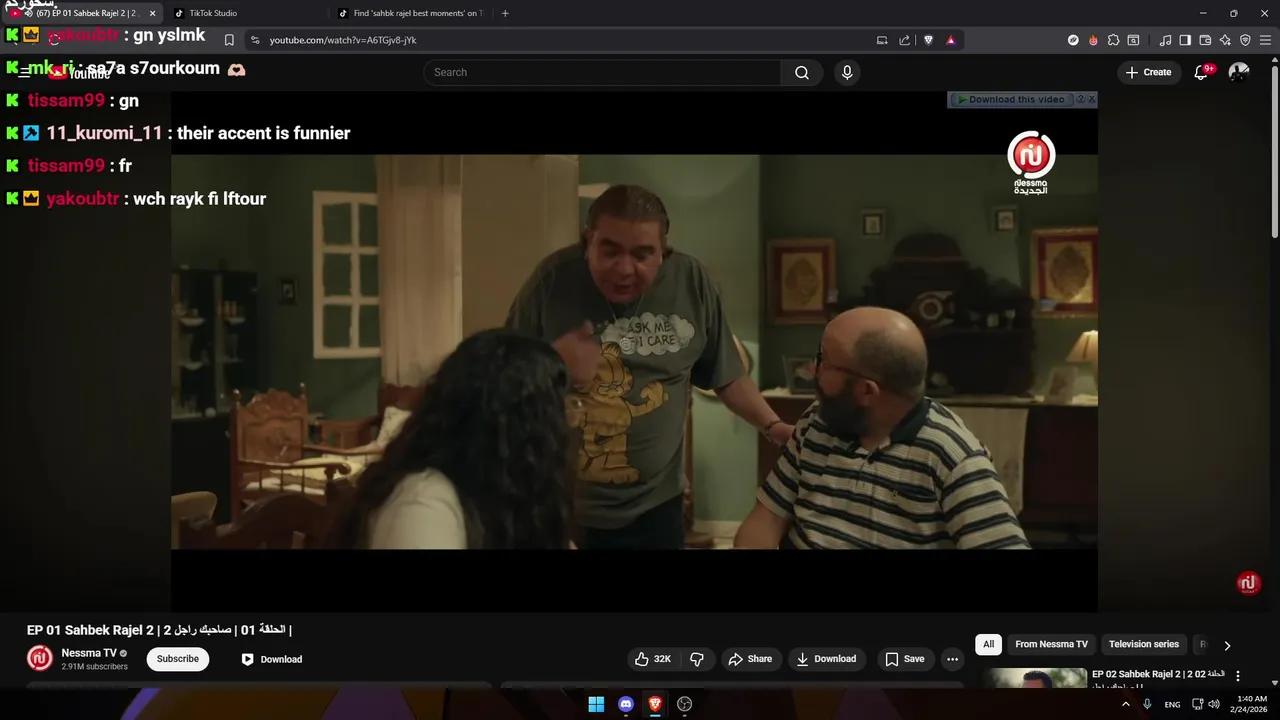Viewport: 1280px width, 720px height.
Task: Toggle the browser sidebar panel icon
Action: (1185, 40)
